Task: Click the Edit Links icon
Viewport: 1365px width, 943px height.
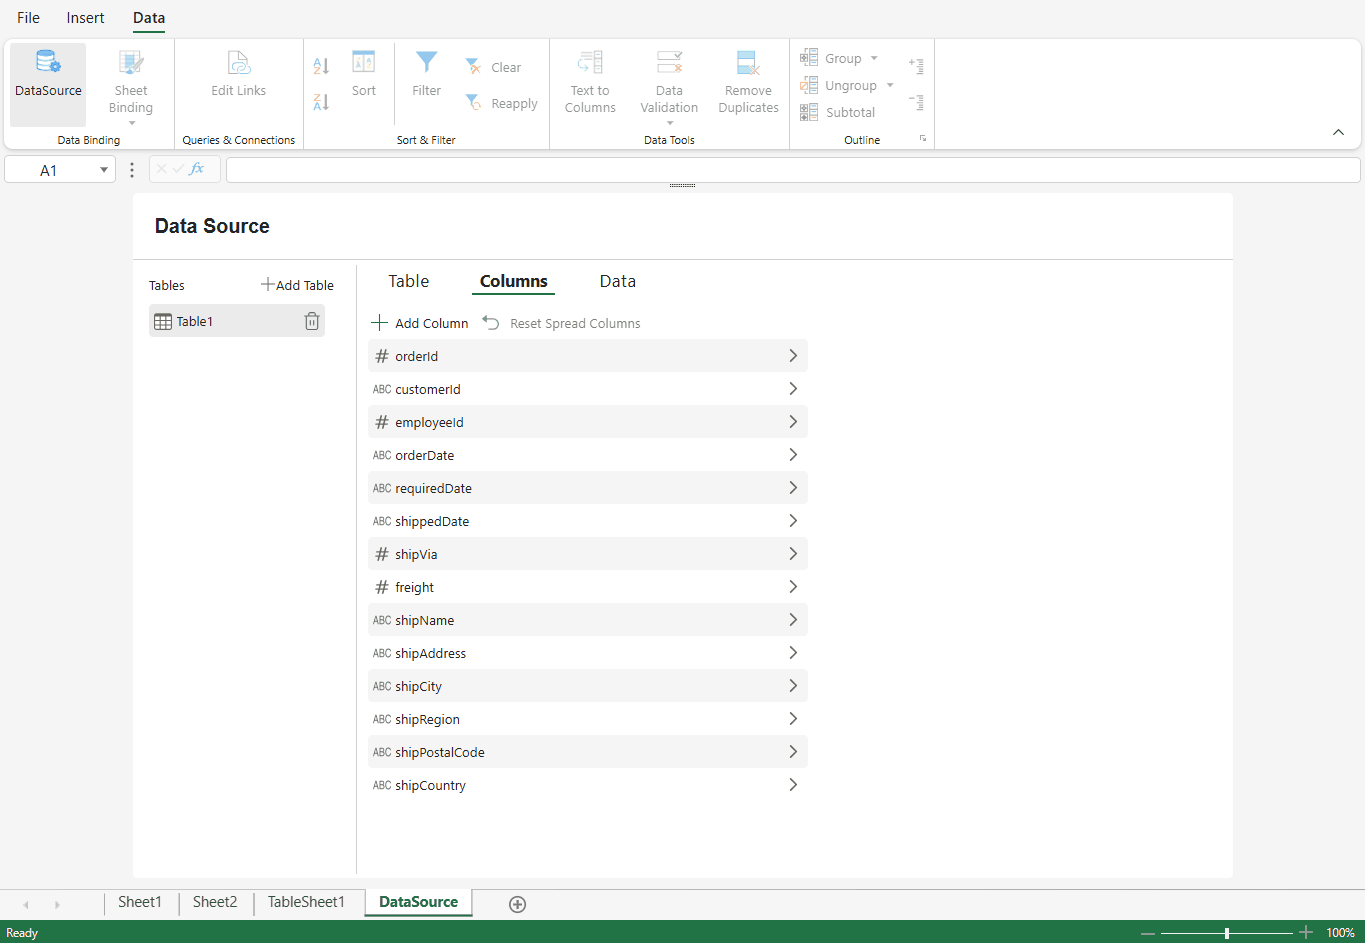Action: click(238, 62)
